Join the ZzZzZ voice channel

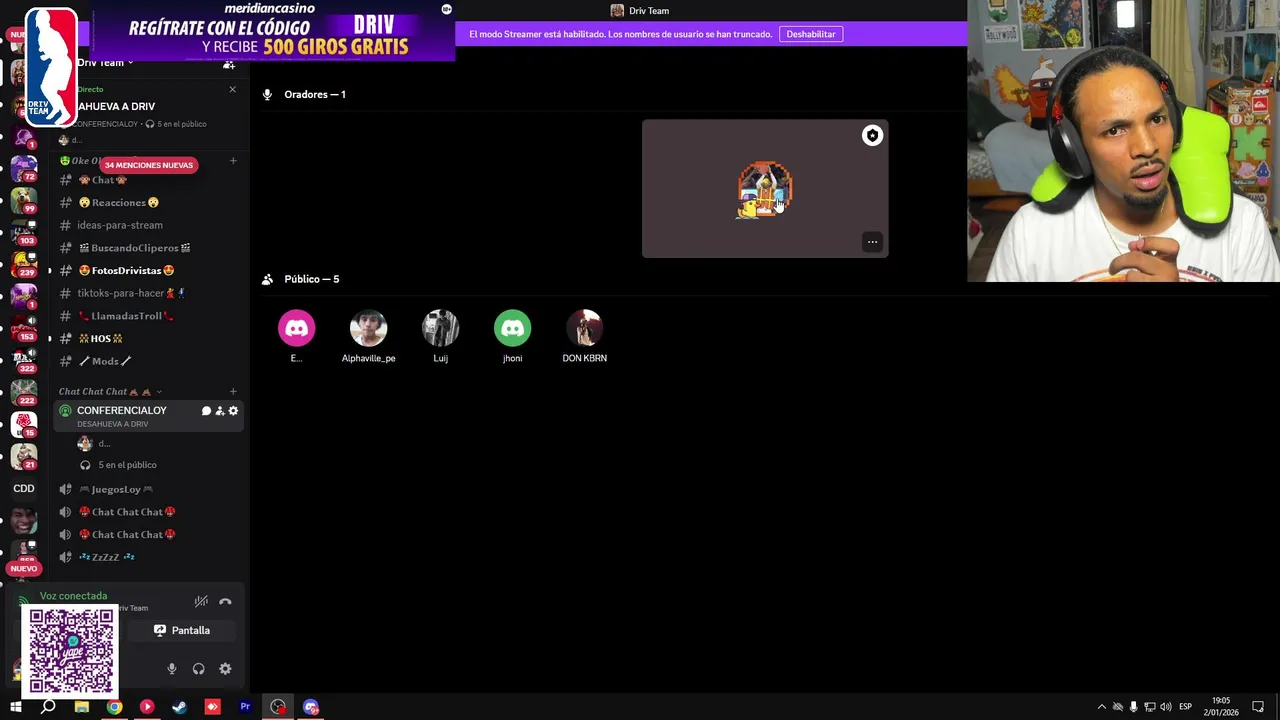(148, 557)
